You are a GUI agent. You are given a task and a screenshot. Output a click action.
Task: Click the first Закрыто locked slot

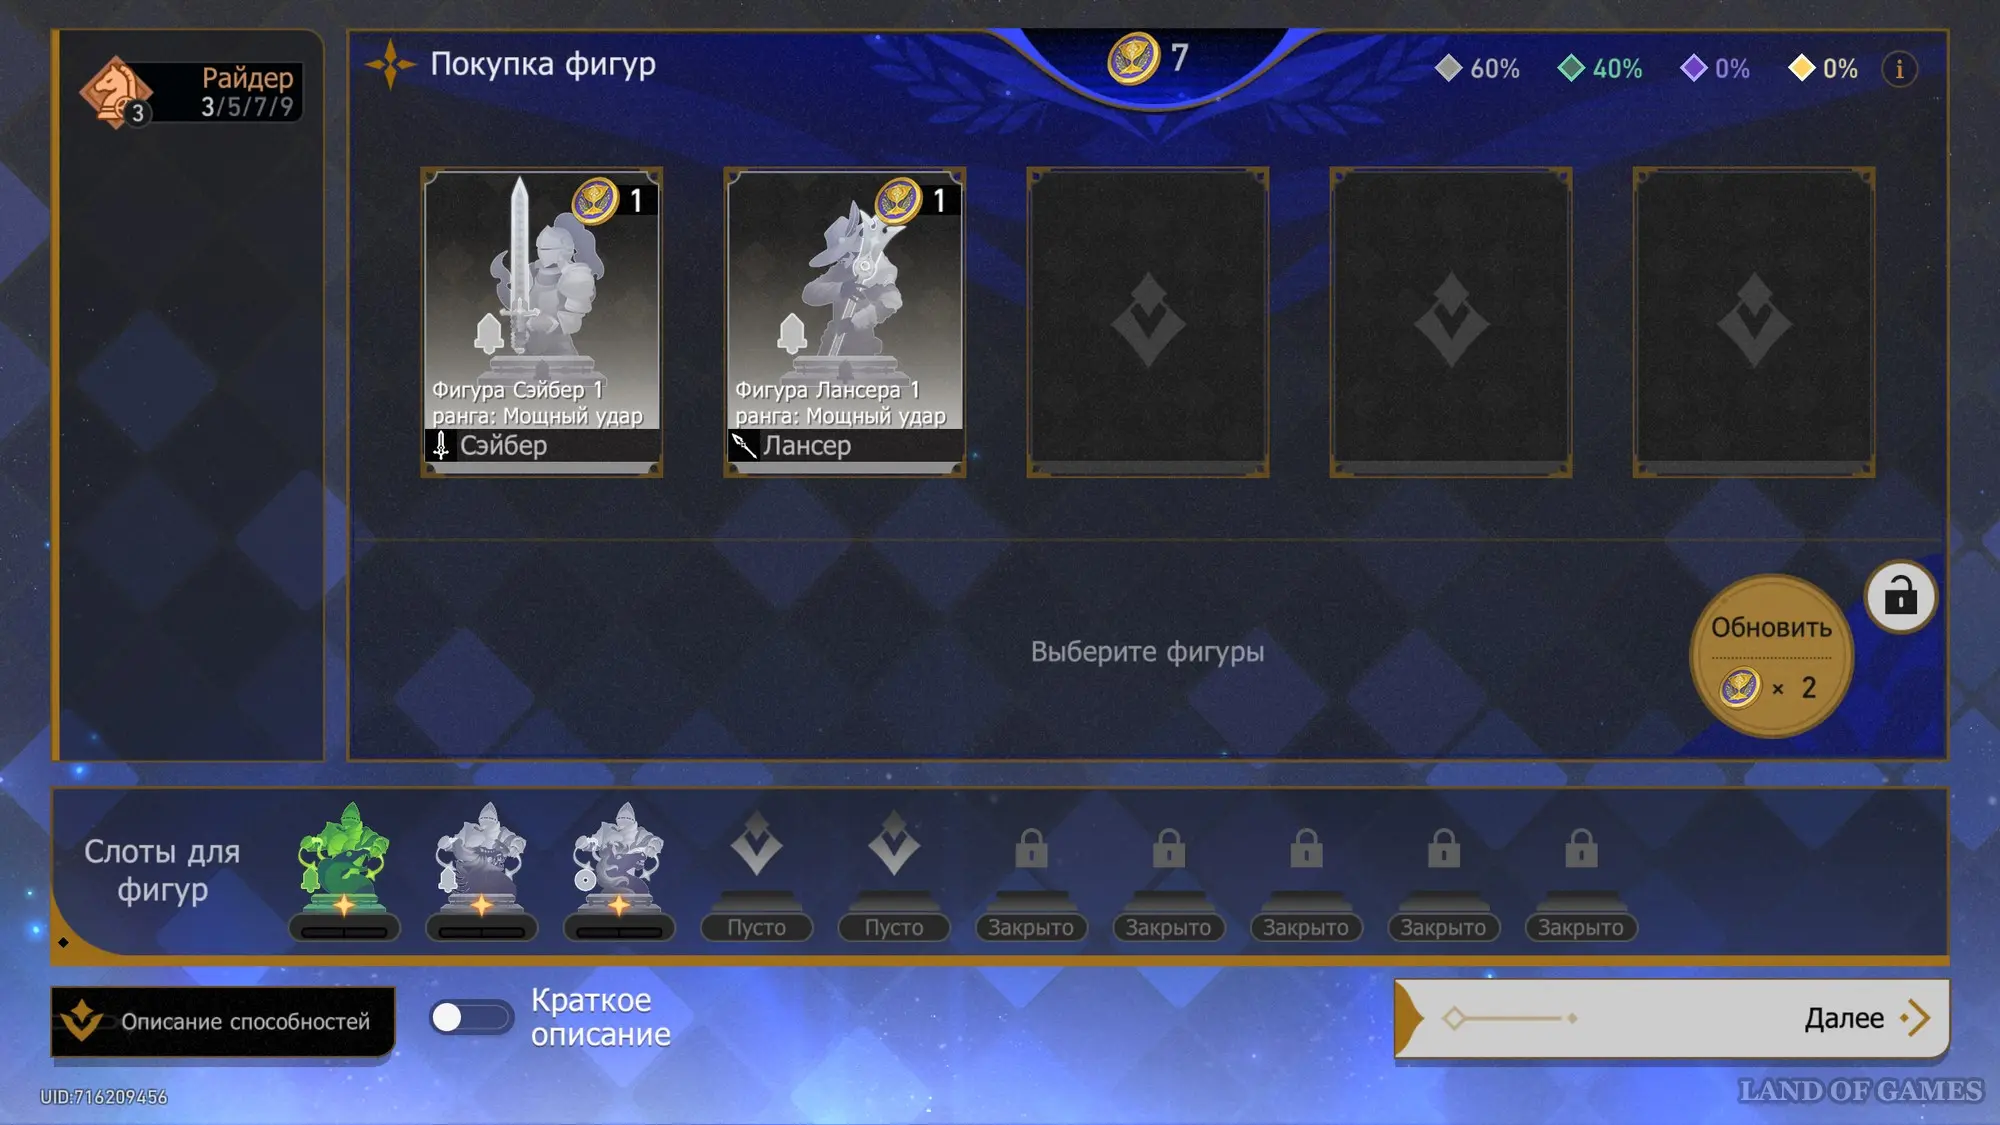[x=1031, y=880]
